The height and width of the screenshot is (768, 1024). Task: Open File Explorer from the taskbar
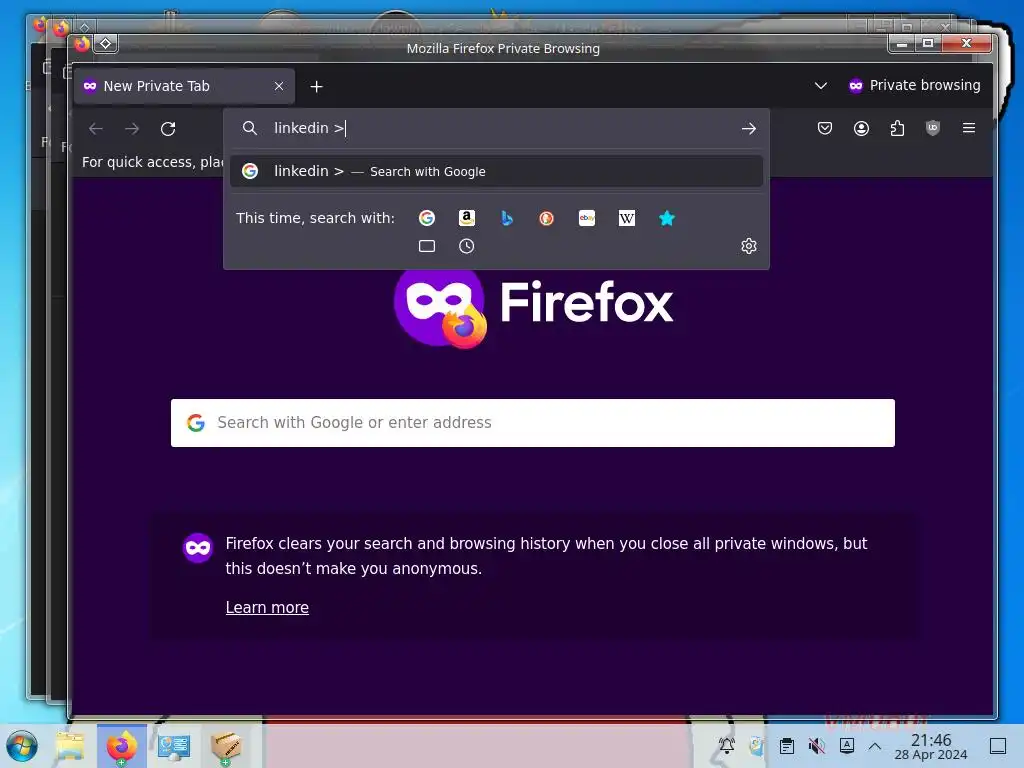70,746
